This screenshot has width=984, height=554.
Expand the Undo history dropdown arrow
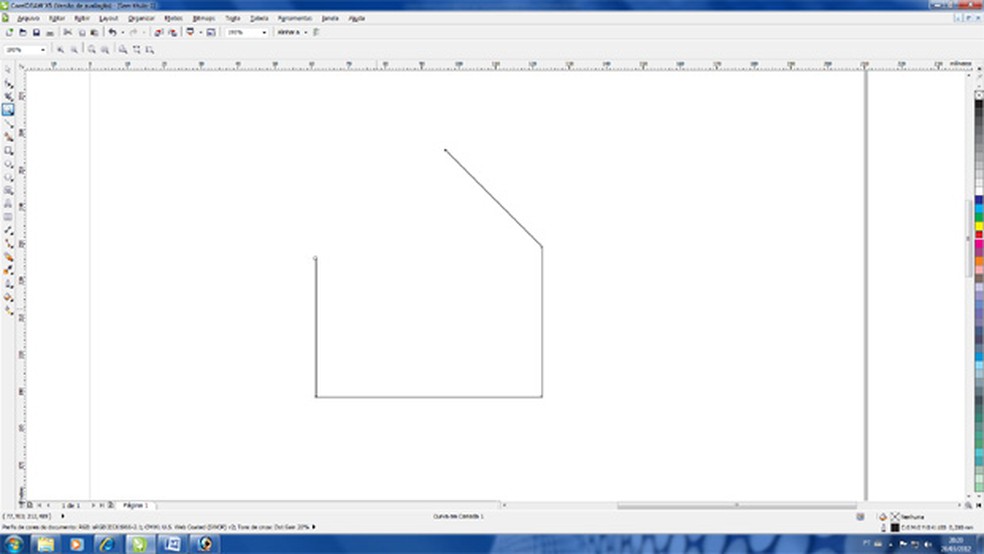(x=122, y=32)
